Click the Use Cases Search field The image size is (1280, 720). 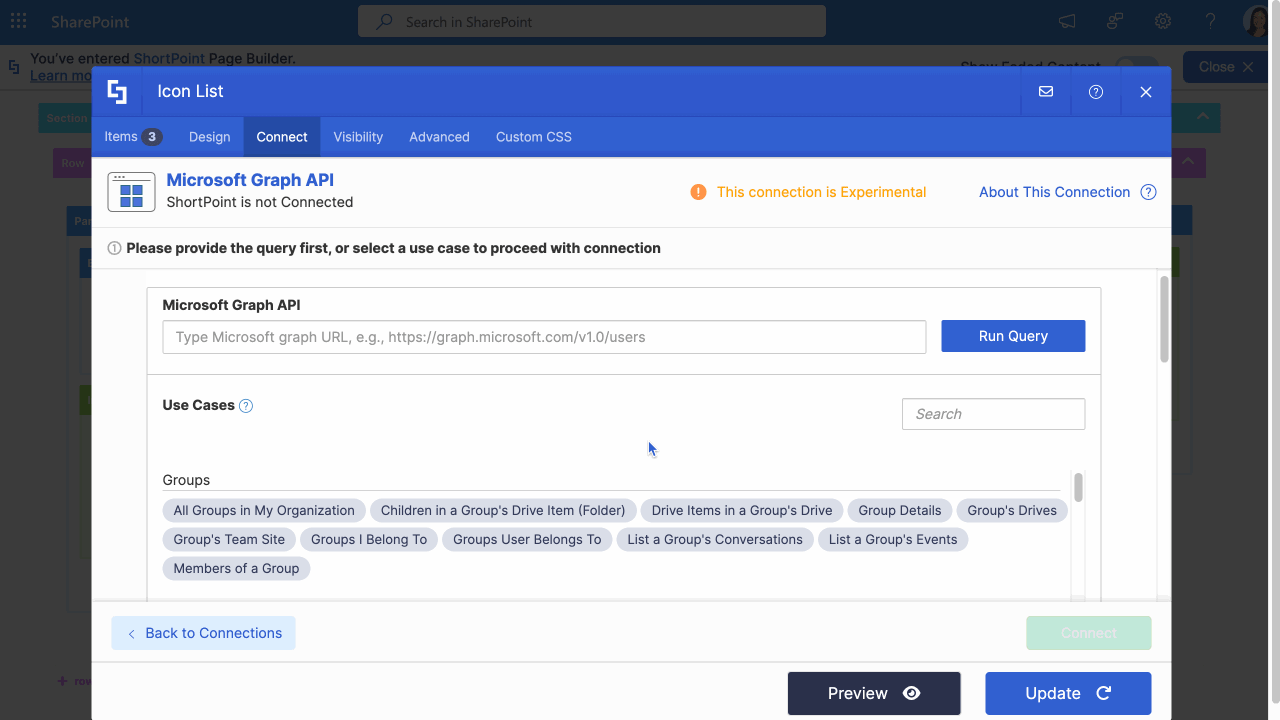[993, 414]
